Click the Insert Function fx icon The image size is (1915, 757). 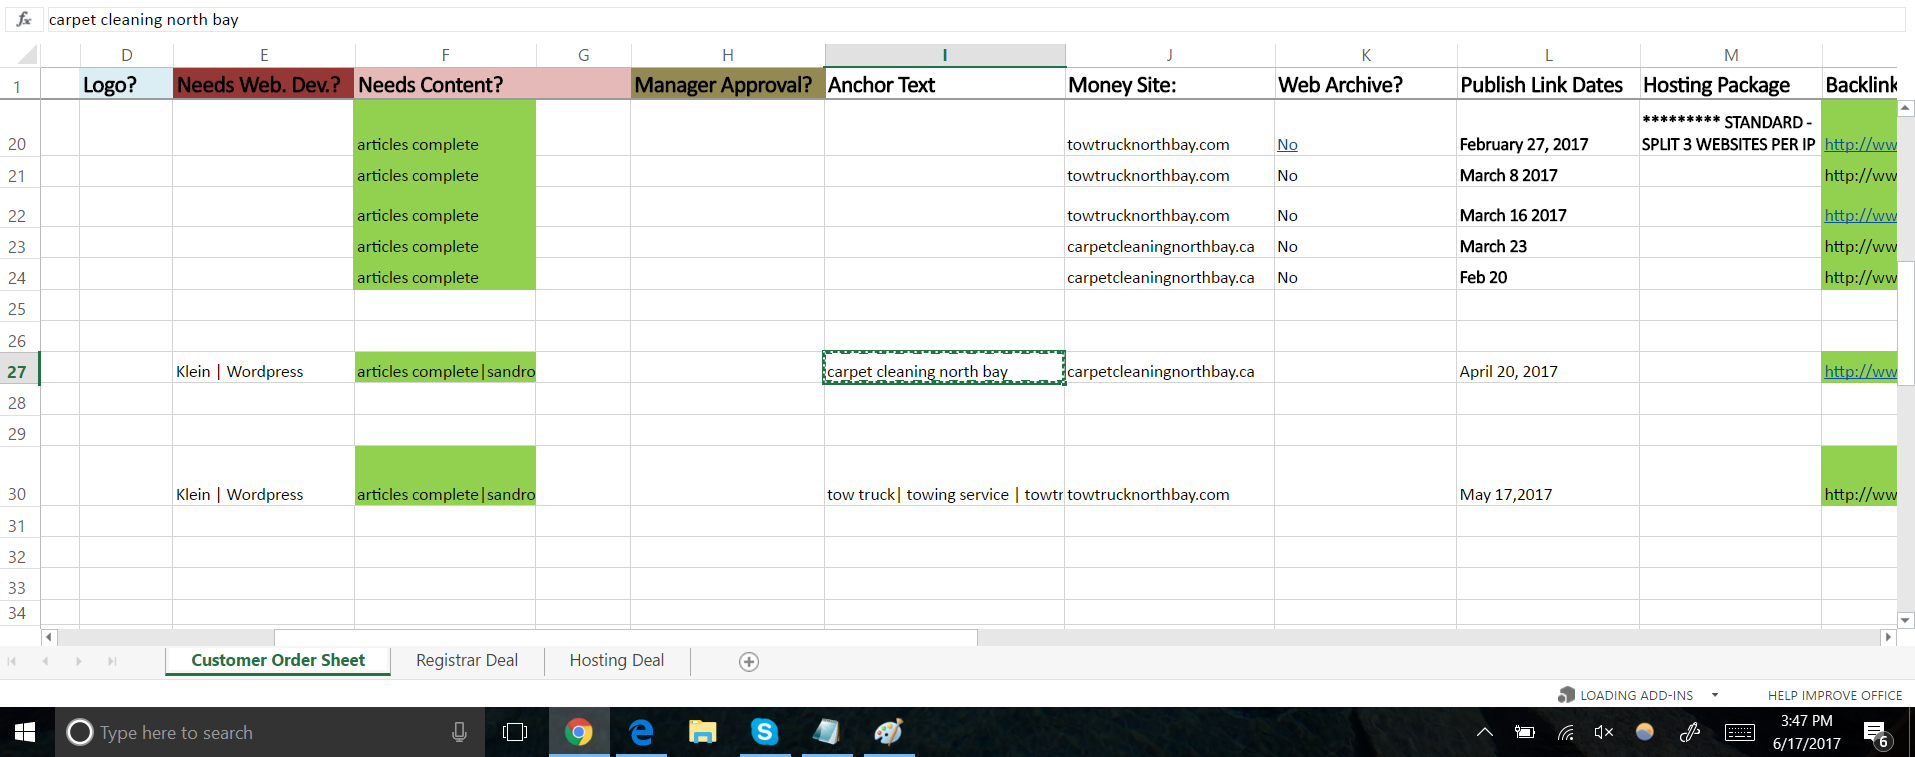click(24, 19)
